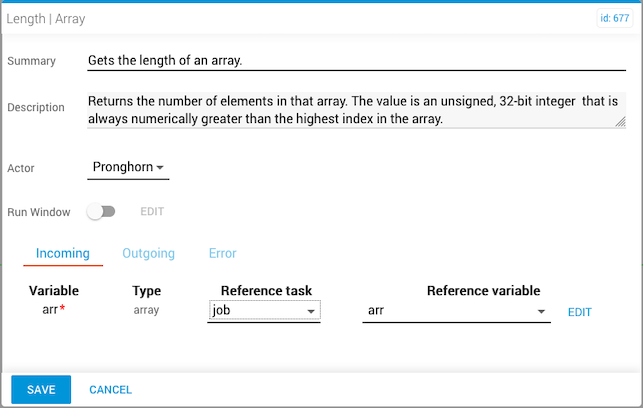Screen dimensions: 643x408
Task: Click the id: 677 badge
Action: click(614, 18)
